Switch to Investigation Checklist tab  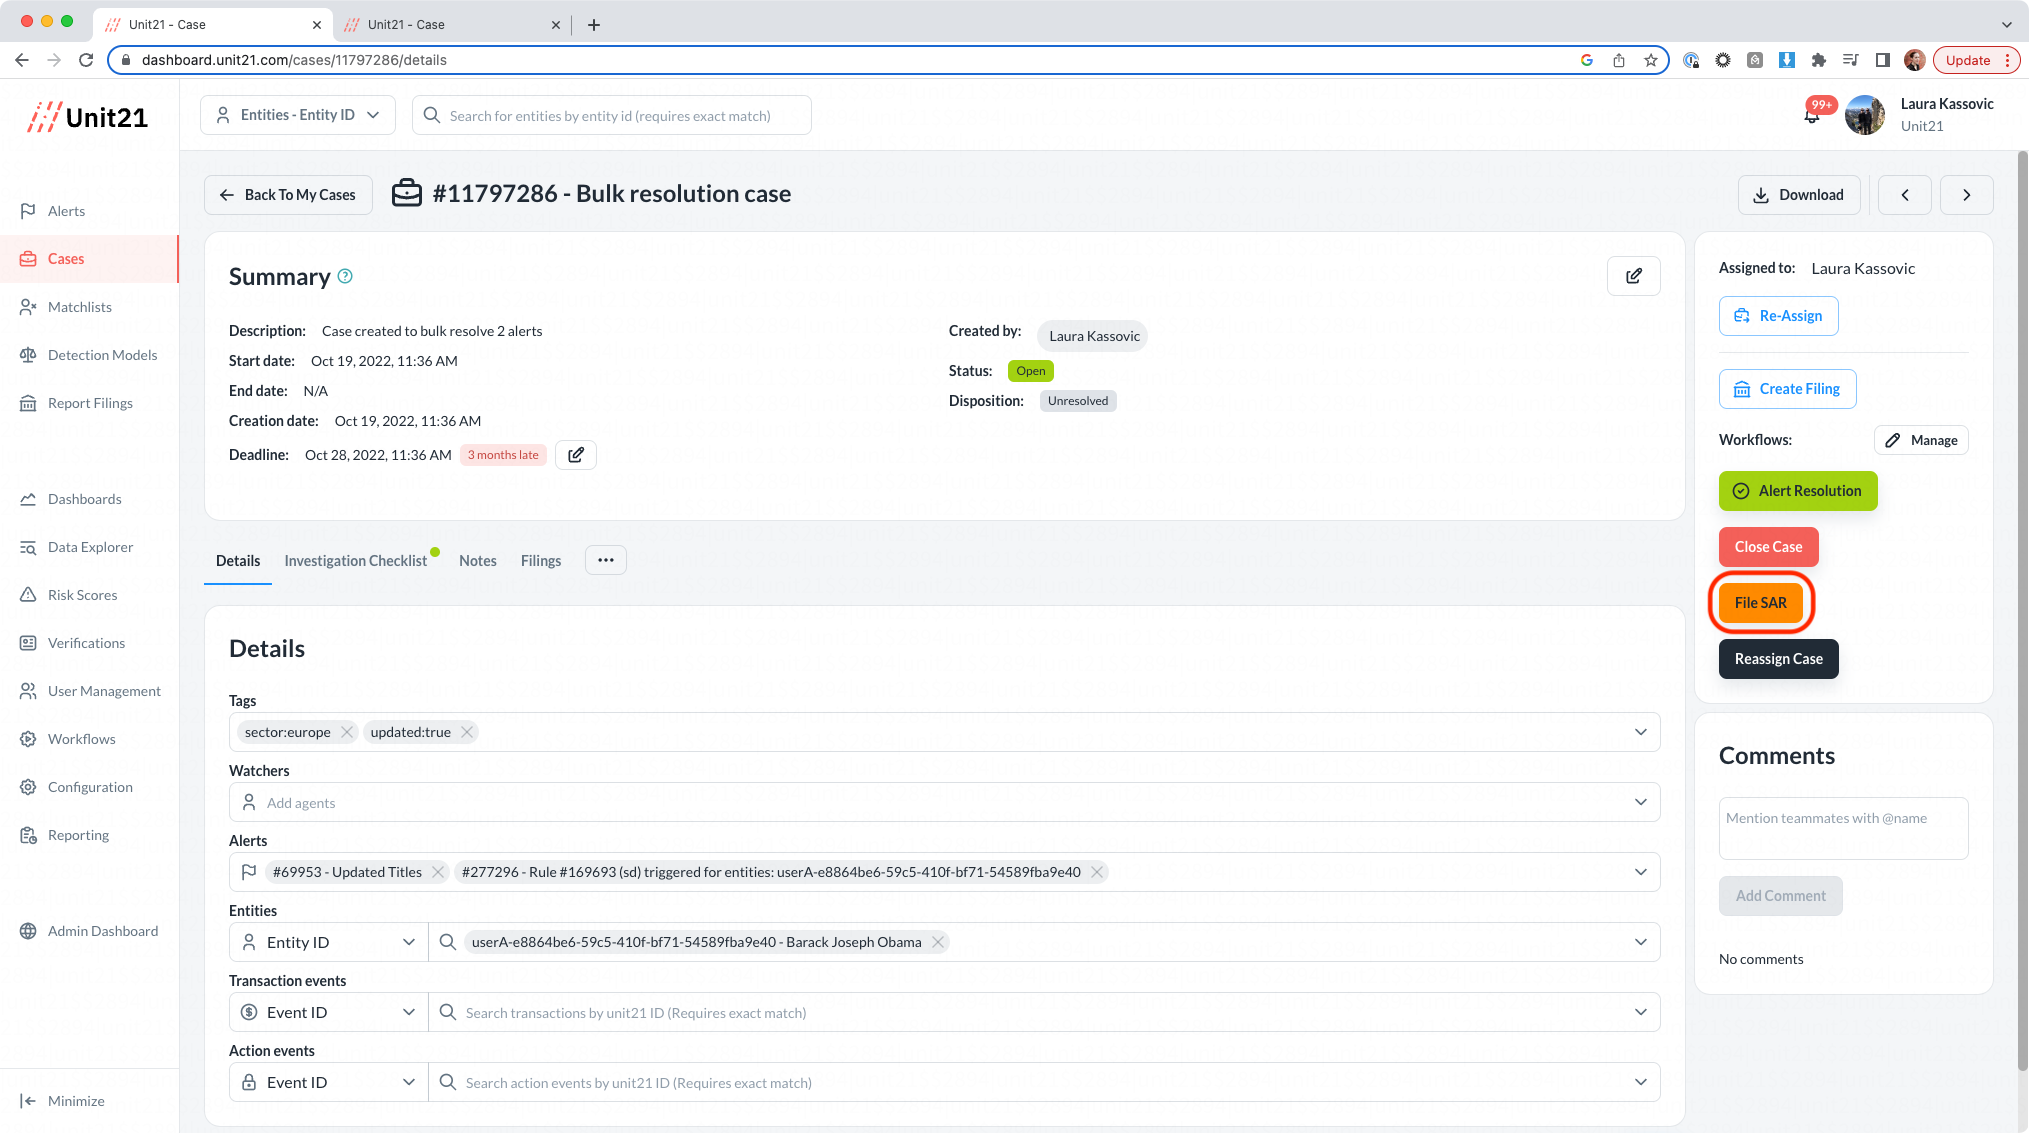point(355,561)
